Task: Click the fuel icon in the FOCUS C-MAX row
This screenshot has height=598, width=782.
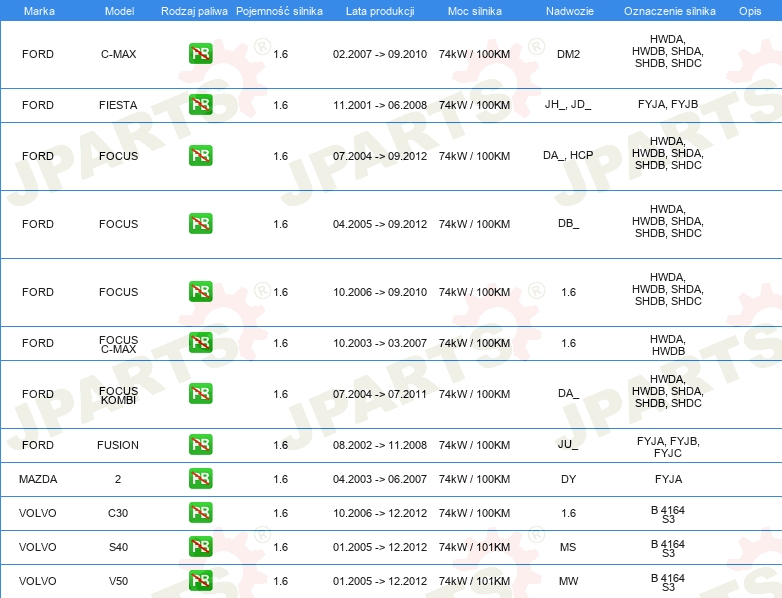Action: (200, 343)
